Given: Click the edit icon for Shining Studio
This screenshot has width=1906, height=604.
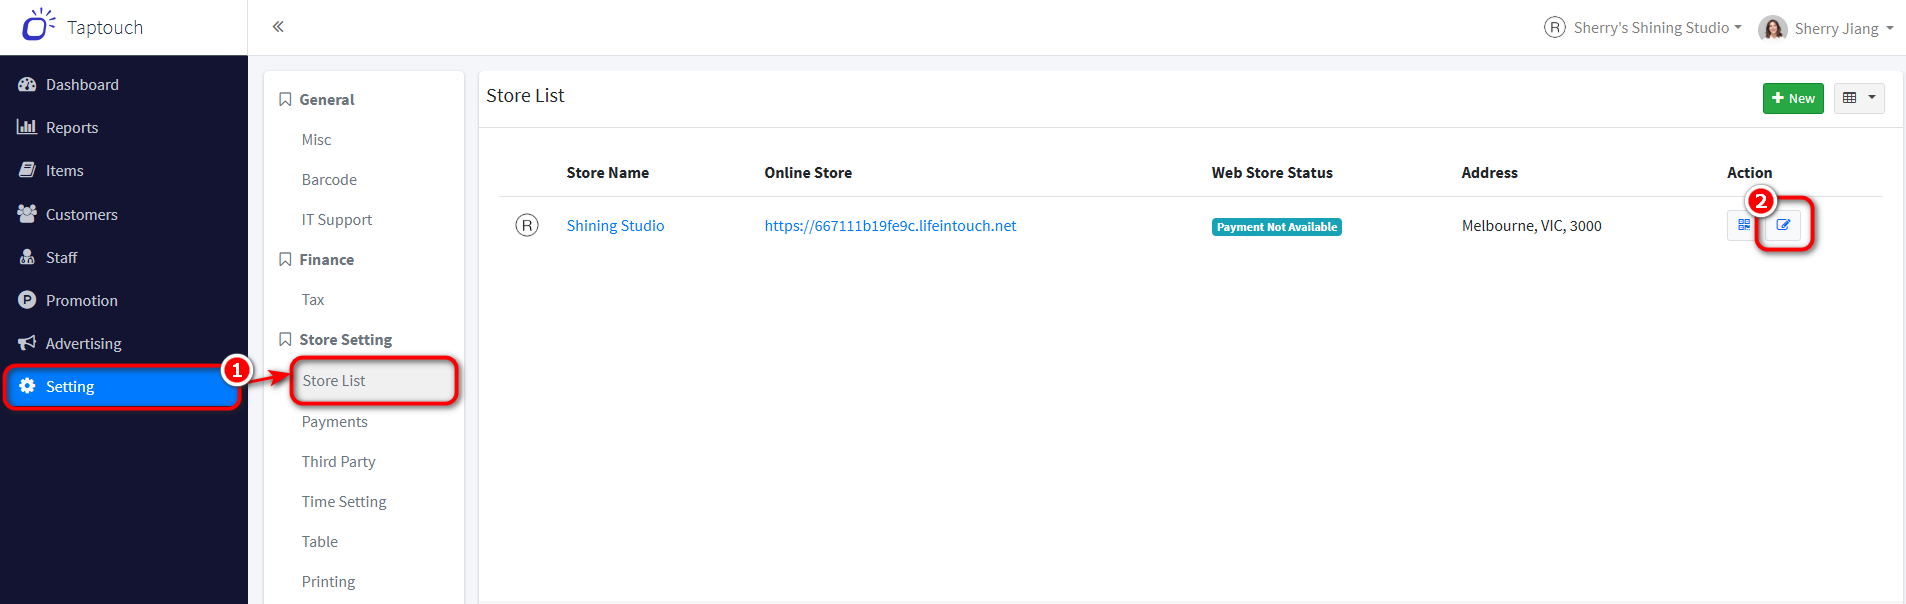Looking at the screenshot, I should pyautogui.click(x=1783, y=225).
